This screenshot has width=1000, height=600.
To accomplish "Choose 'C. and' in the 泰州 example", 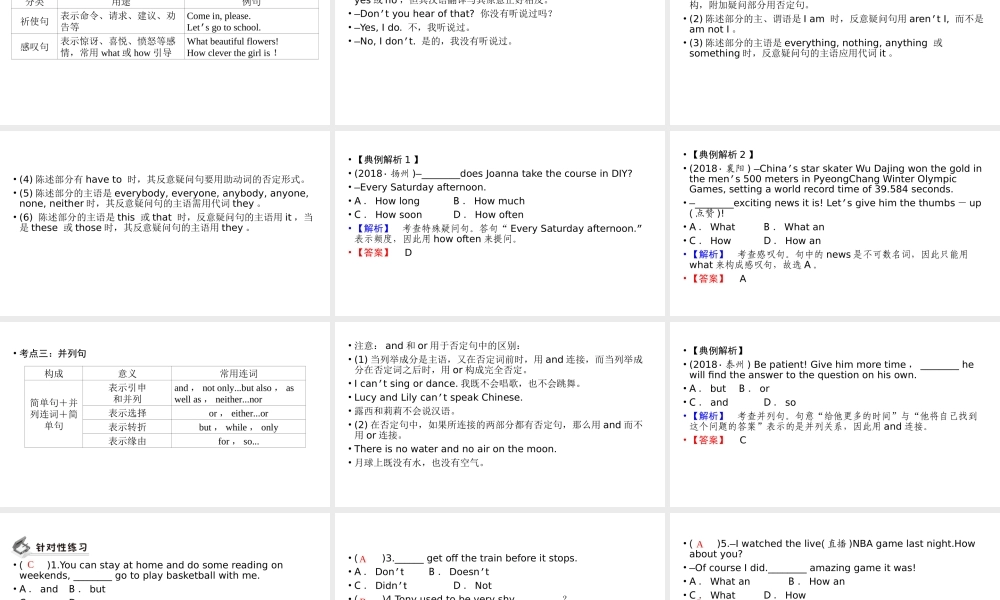I will pyautogui.click(x=709, y=402).
